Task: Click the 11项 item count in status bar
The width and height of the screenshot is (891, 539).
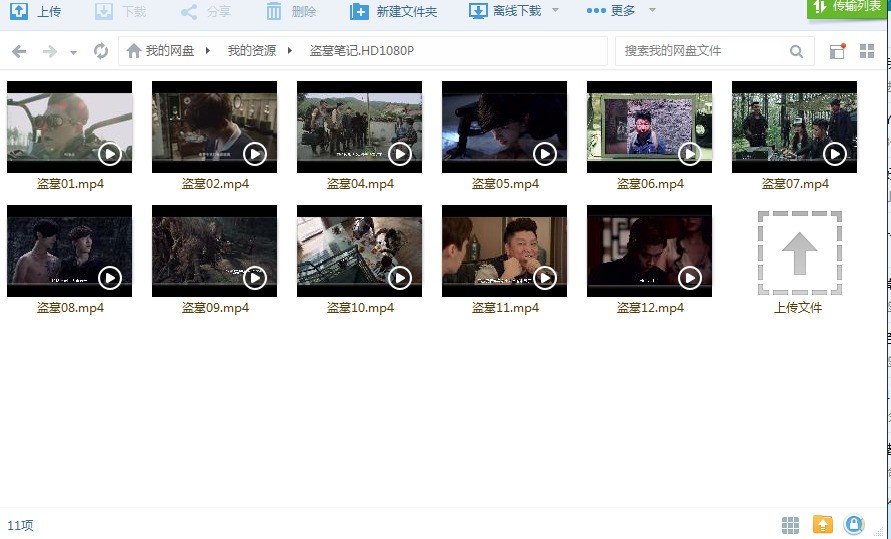Action: click(x=20, y=525)
